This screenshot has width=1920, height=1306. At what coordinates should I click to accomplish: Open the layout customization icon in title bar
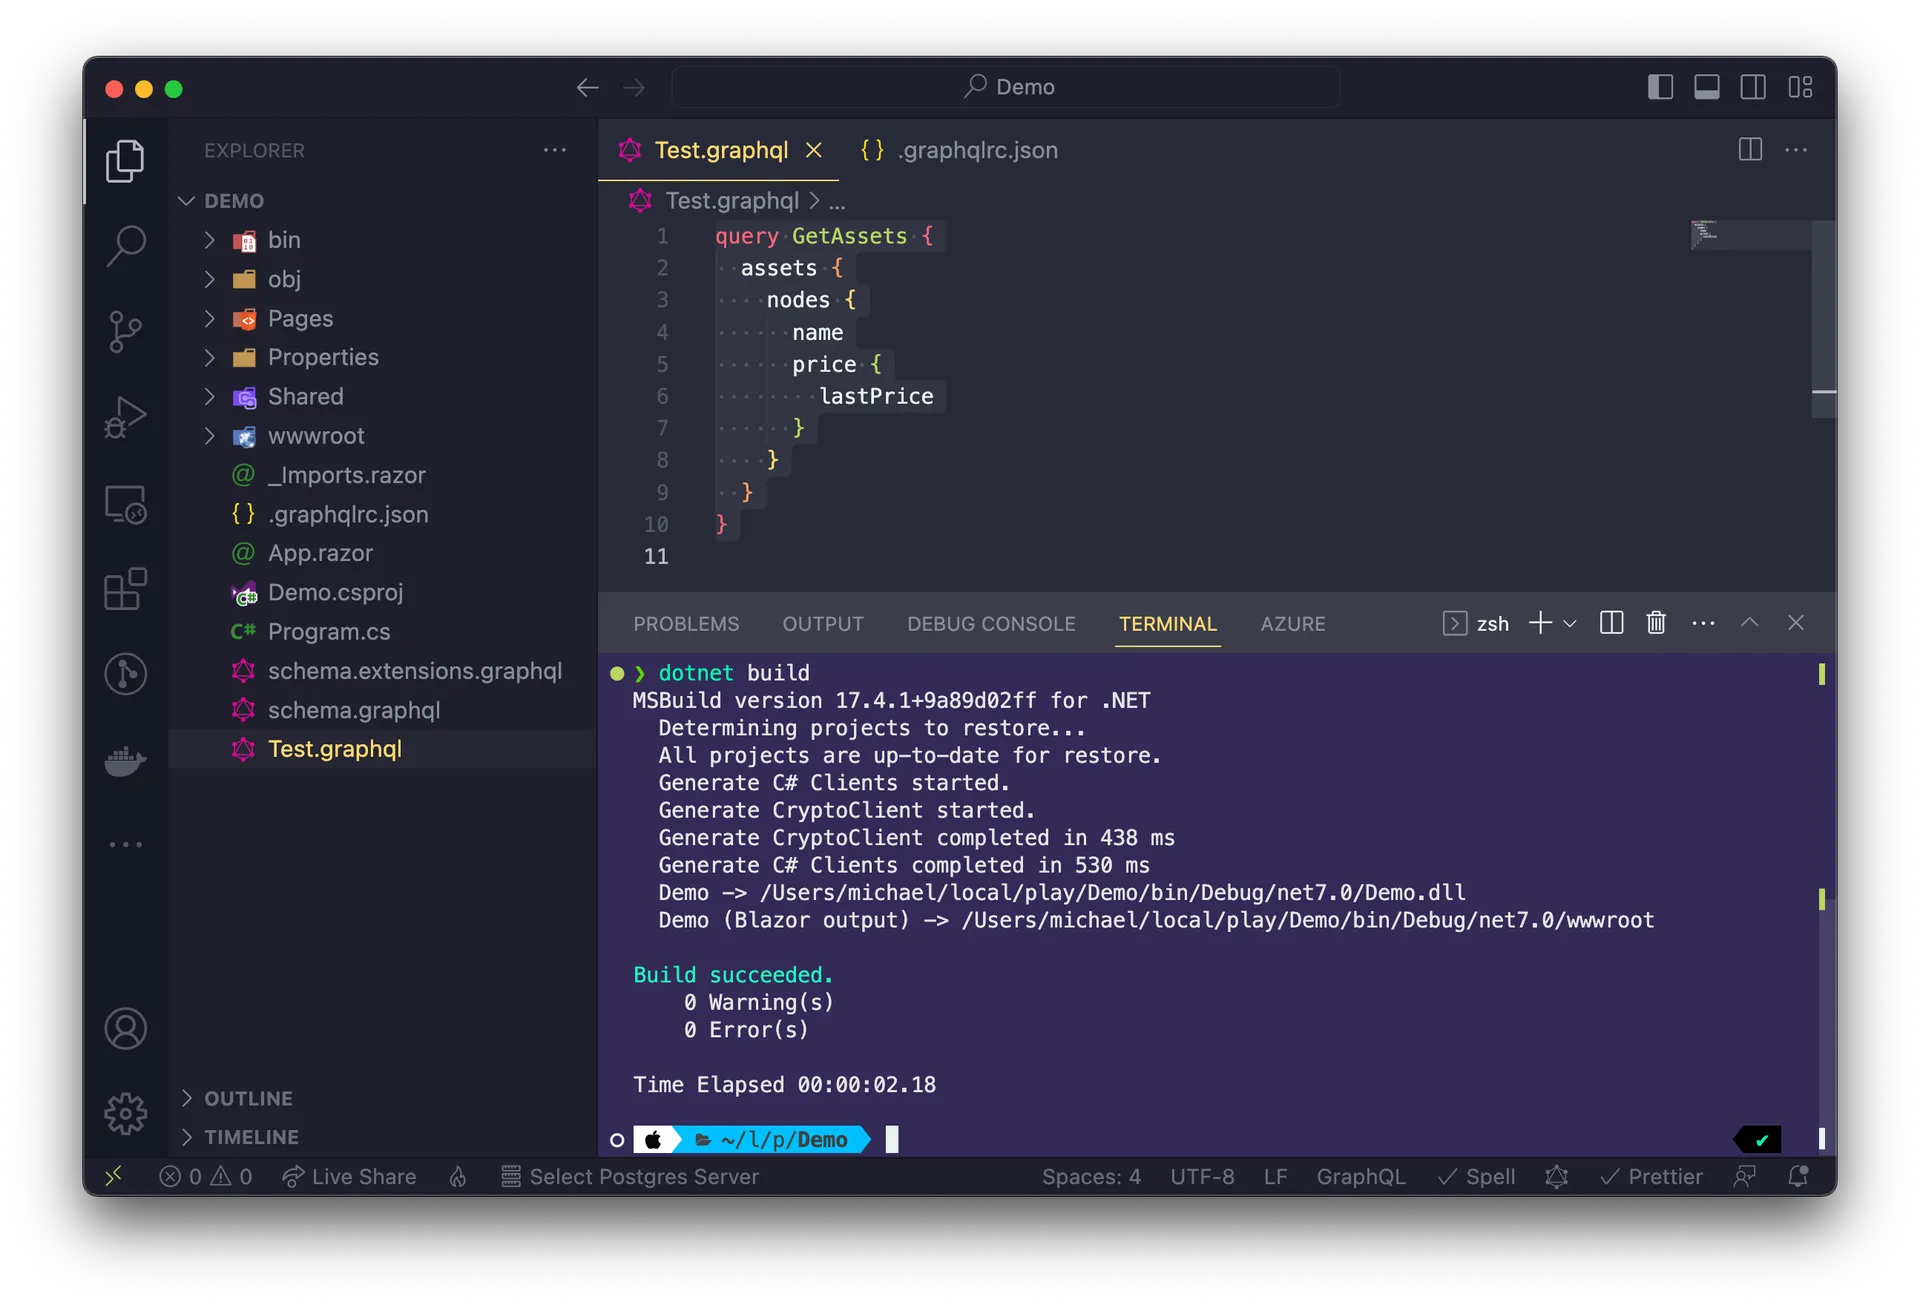click(x=1800, y=87)
